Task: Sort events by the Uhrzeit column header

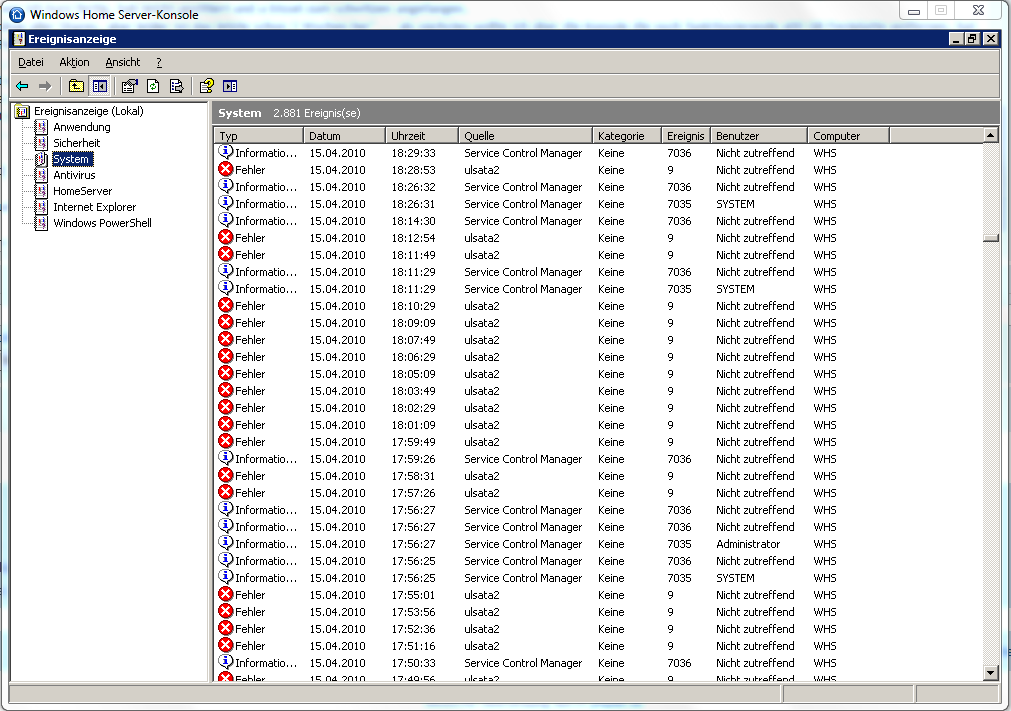Action: (x=422, y=135)
